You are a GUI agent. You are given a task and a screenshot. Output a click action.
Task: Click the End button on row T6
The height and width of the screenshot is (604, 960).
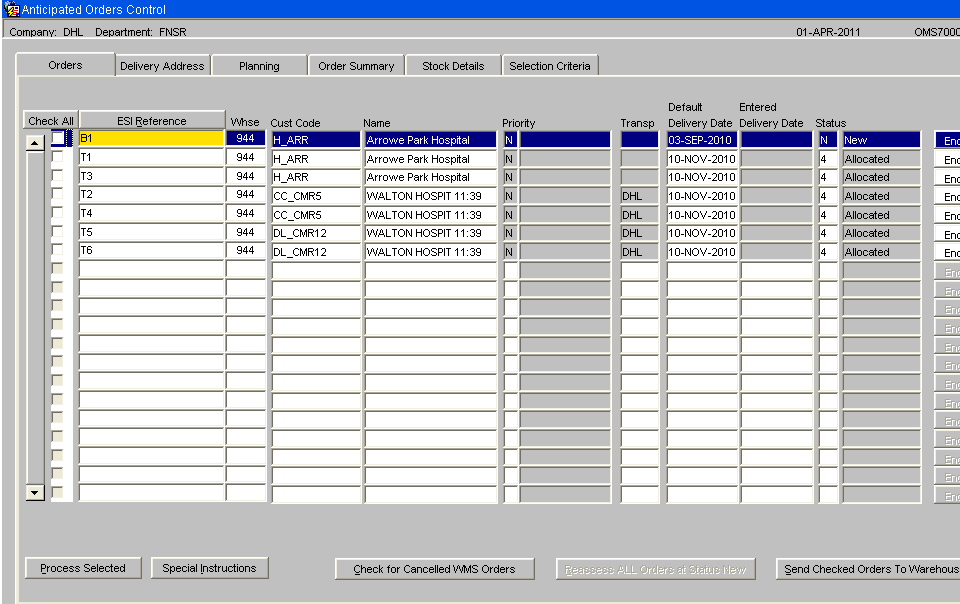(x=948, y=252)
